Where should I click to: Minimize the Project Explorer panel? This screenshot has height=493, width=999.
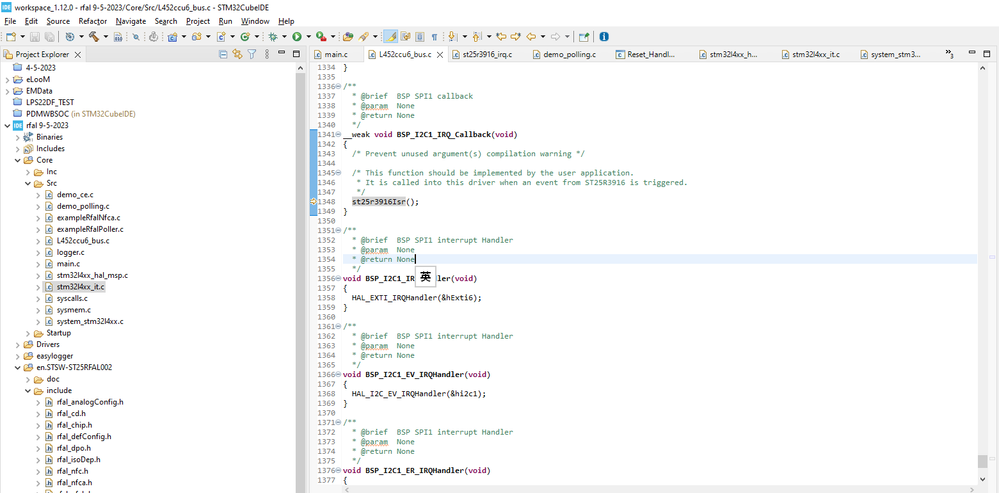[x=281, y=53]
